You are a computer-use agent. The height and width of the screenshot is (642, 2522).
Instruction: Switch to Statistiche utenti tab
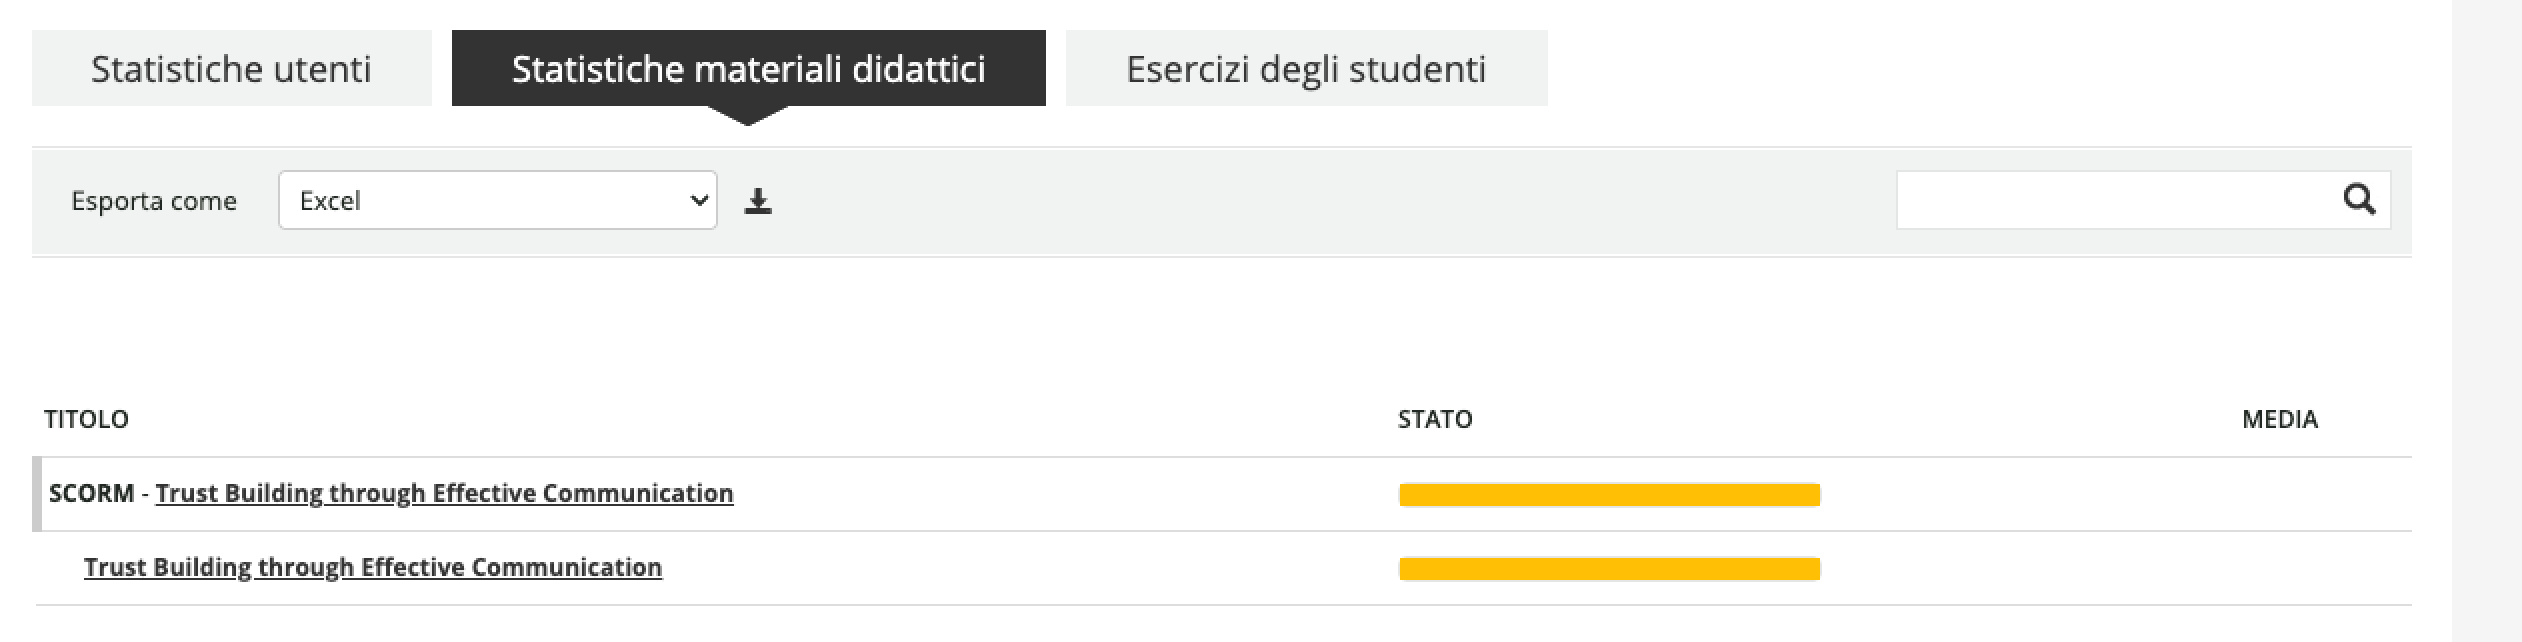pyautogui.click(x=231, y=68)
